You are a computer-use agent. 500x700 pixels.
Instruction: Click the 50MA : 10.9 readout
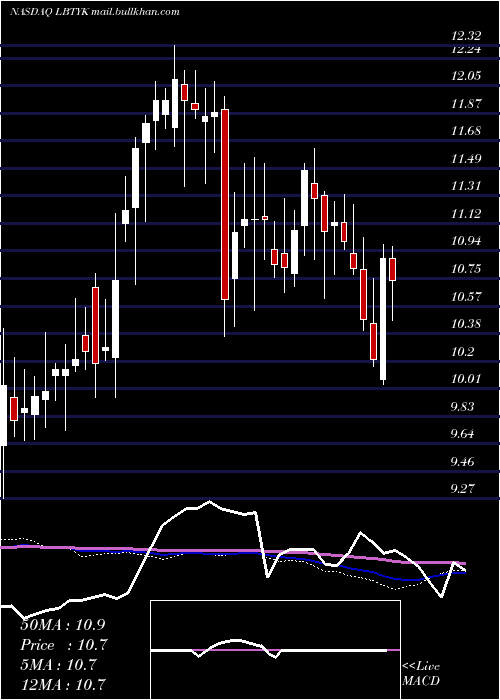click(x=63, y=625)
